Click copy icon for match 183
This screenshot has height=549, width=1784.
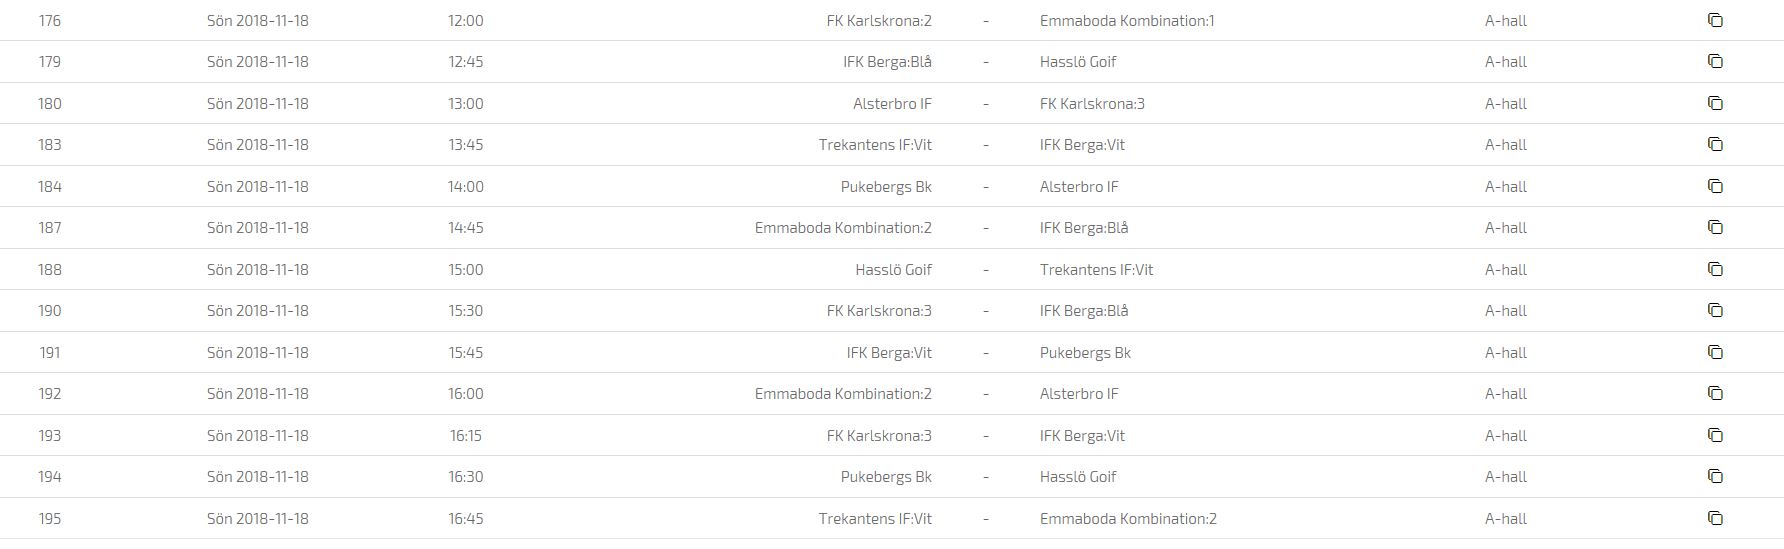click(1715, 144)
